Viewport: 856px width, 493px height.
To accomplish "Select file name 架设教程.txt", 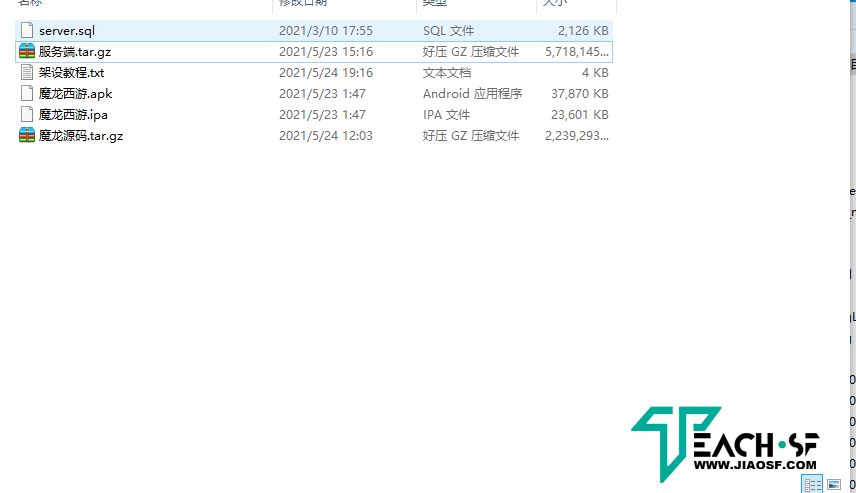I will 71,73.
